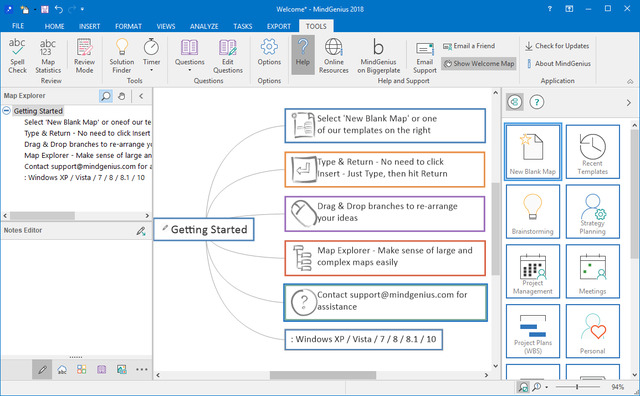
Task: Open Map Statistics tool
Action: pos(48,56)
